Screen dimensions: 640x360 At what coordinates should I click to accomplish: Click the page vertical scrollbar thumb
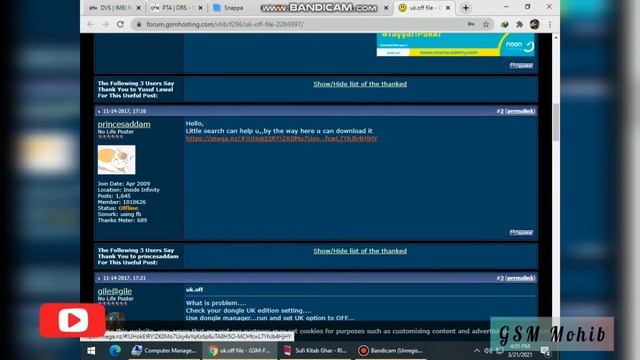pyautogui.click(x=556, y=122)
